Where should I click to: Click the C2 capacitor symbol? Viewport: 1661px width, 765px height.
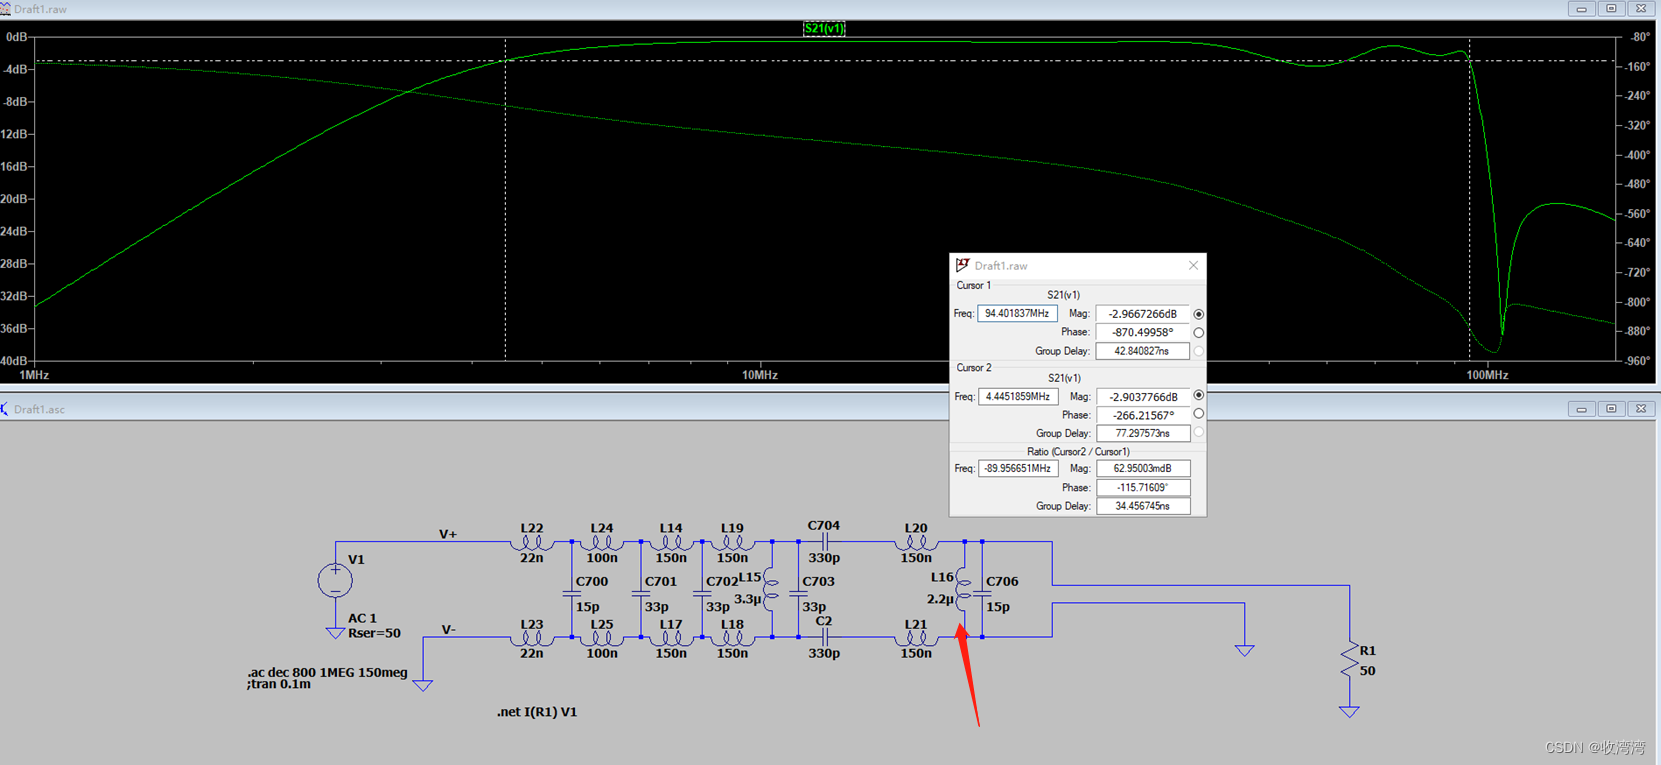coord(824,637)
